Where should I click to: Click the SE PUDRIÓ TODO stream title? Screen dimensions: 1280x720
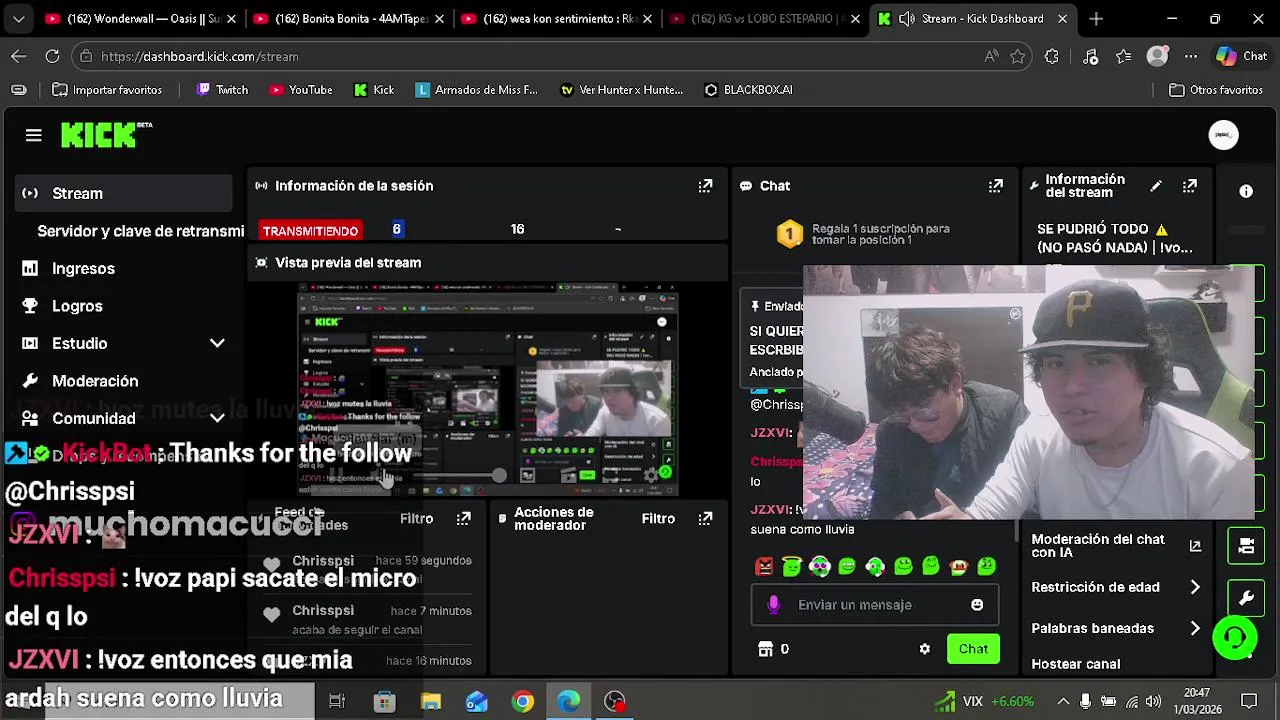pos(1114,238)
